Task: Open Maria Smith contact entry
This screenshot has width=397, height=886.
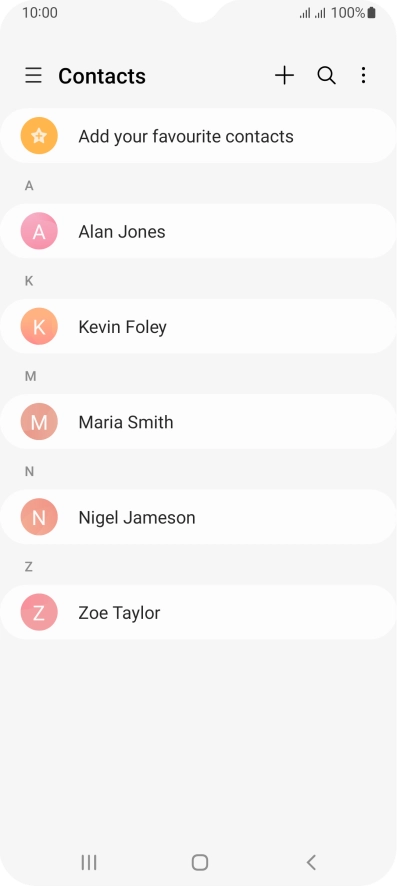Action: pyautogui.click(x=198, y=422)
